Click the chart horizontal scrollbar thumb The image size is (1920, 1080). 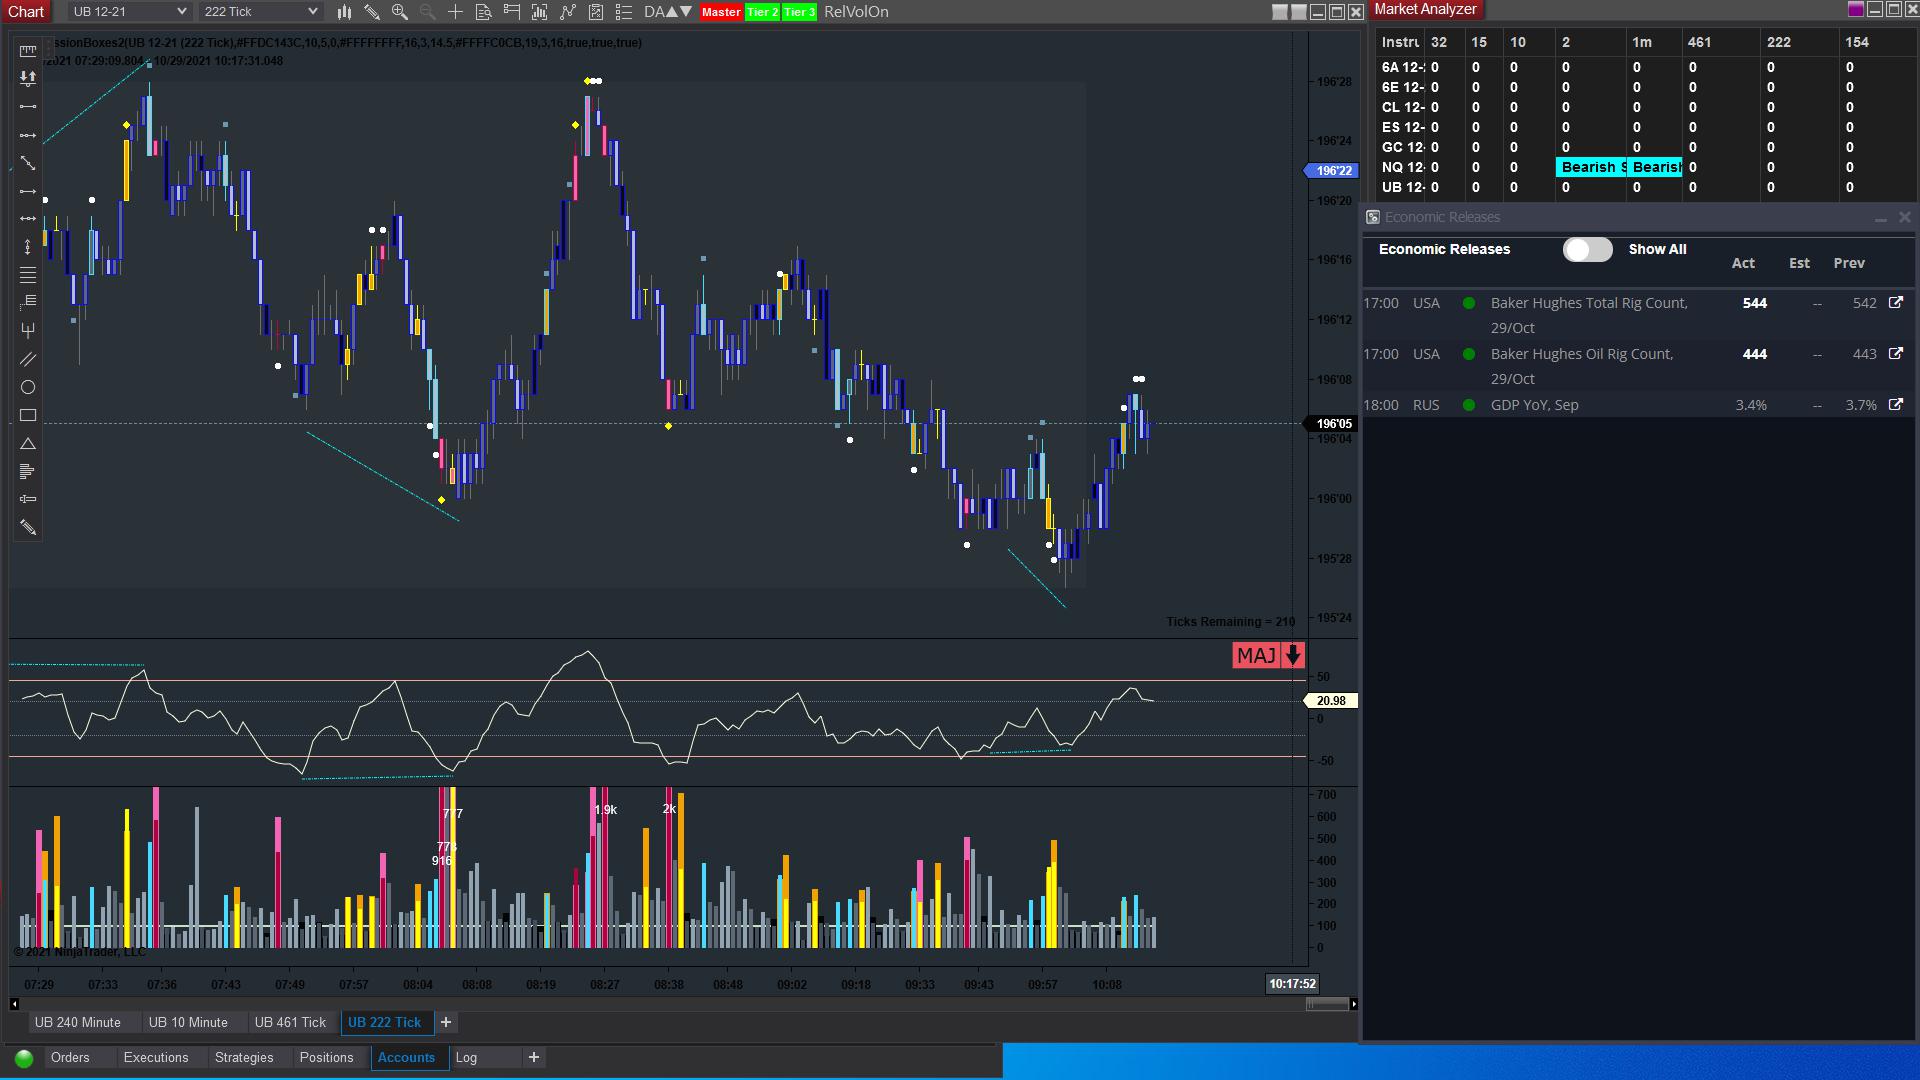[x=1328, y=1004]
